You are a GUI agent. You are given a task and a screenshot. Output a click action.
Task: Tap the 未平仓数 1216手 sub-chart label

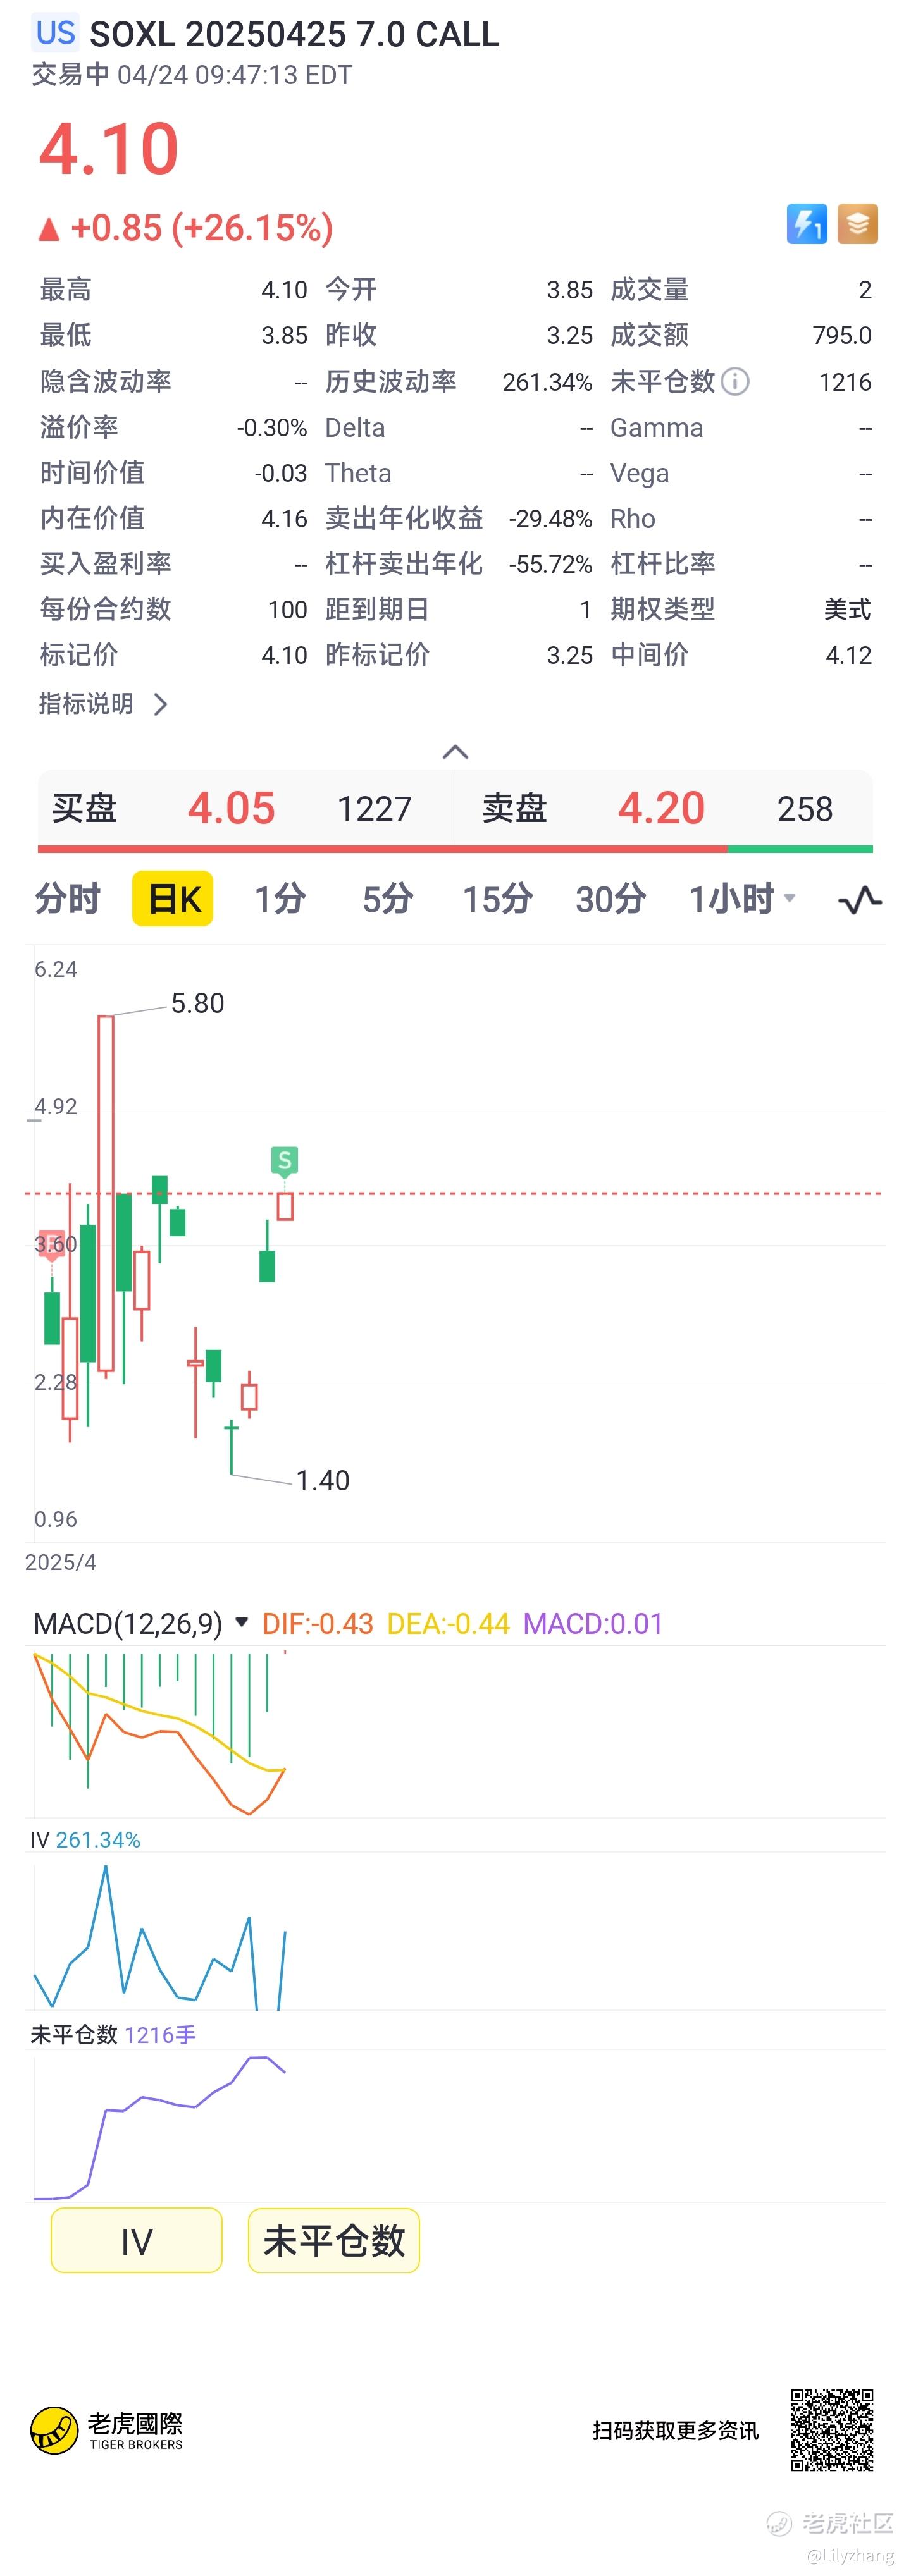point(113,2035)
